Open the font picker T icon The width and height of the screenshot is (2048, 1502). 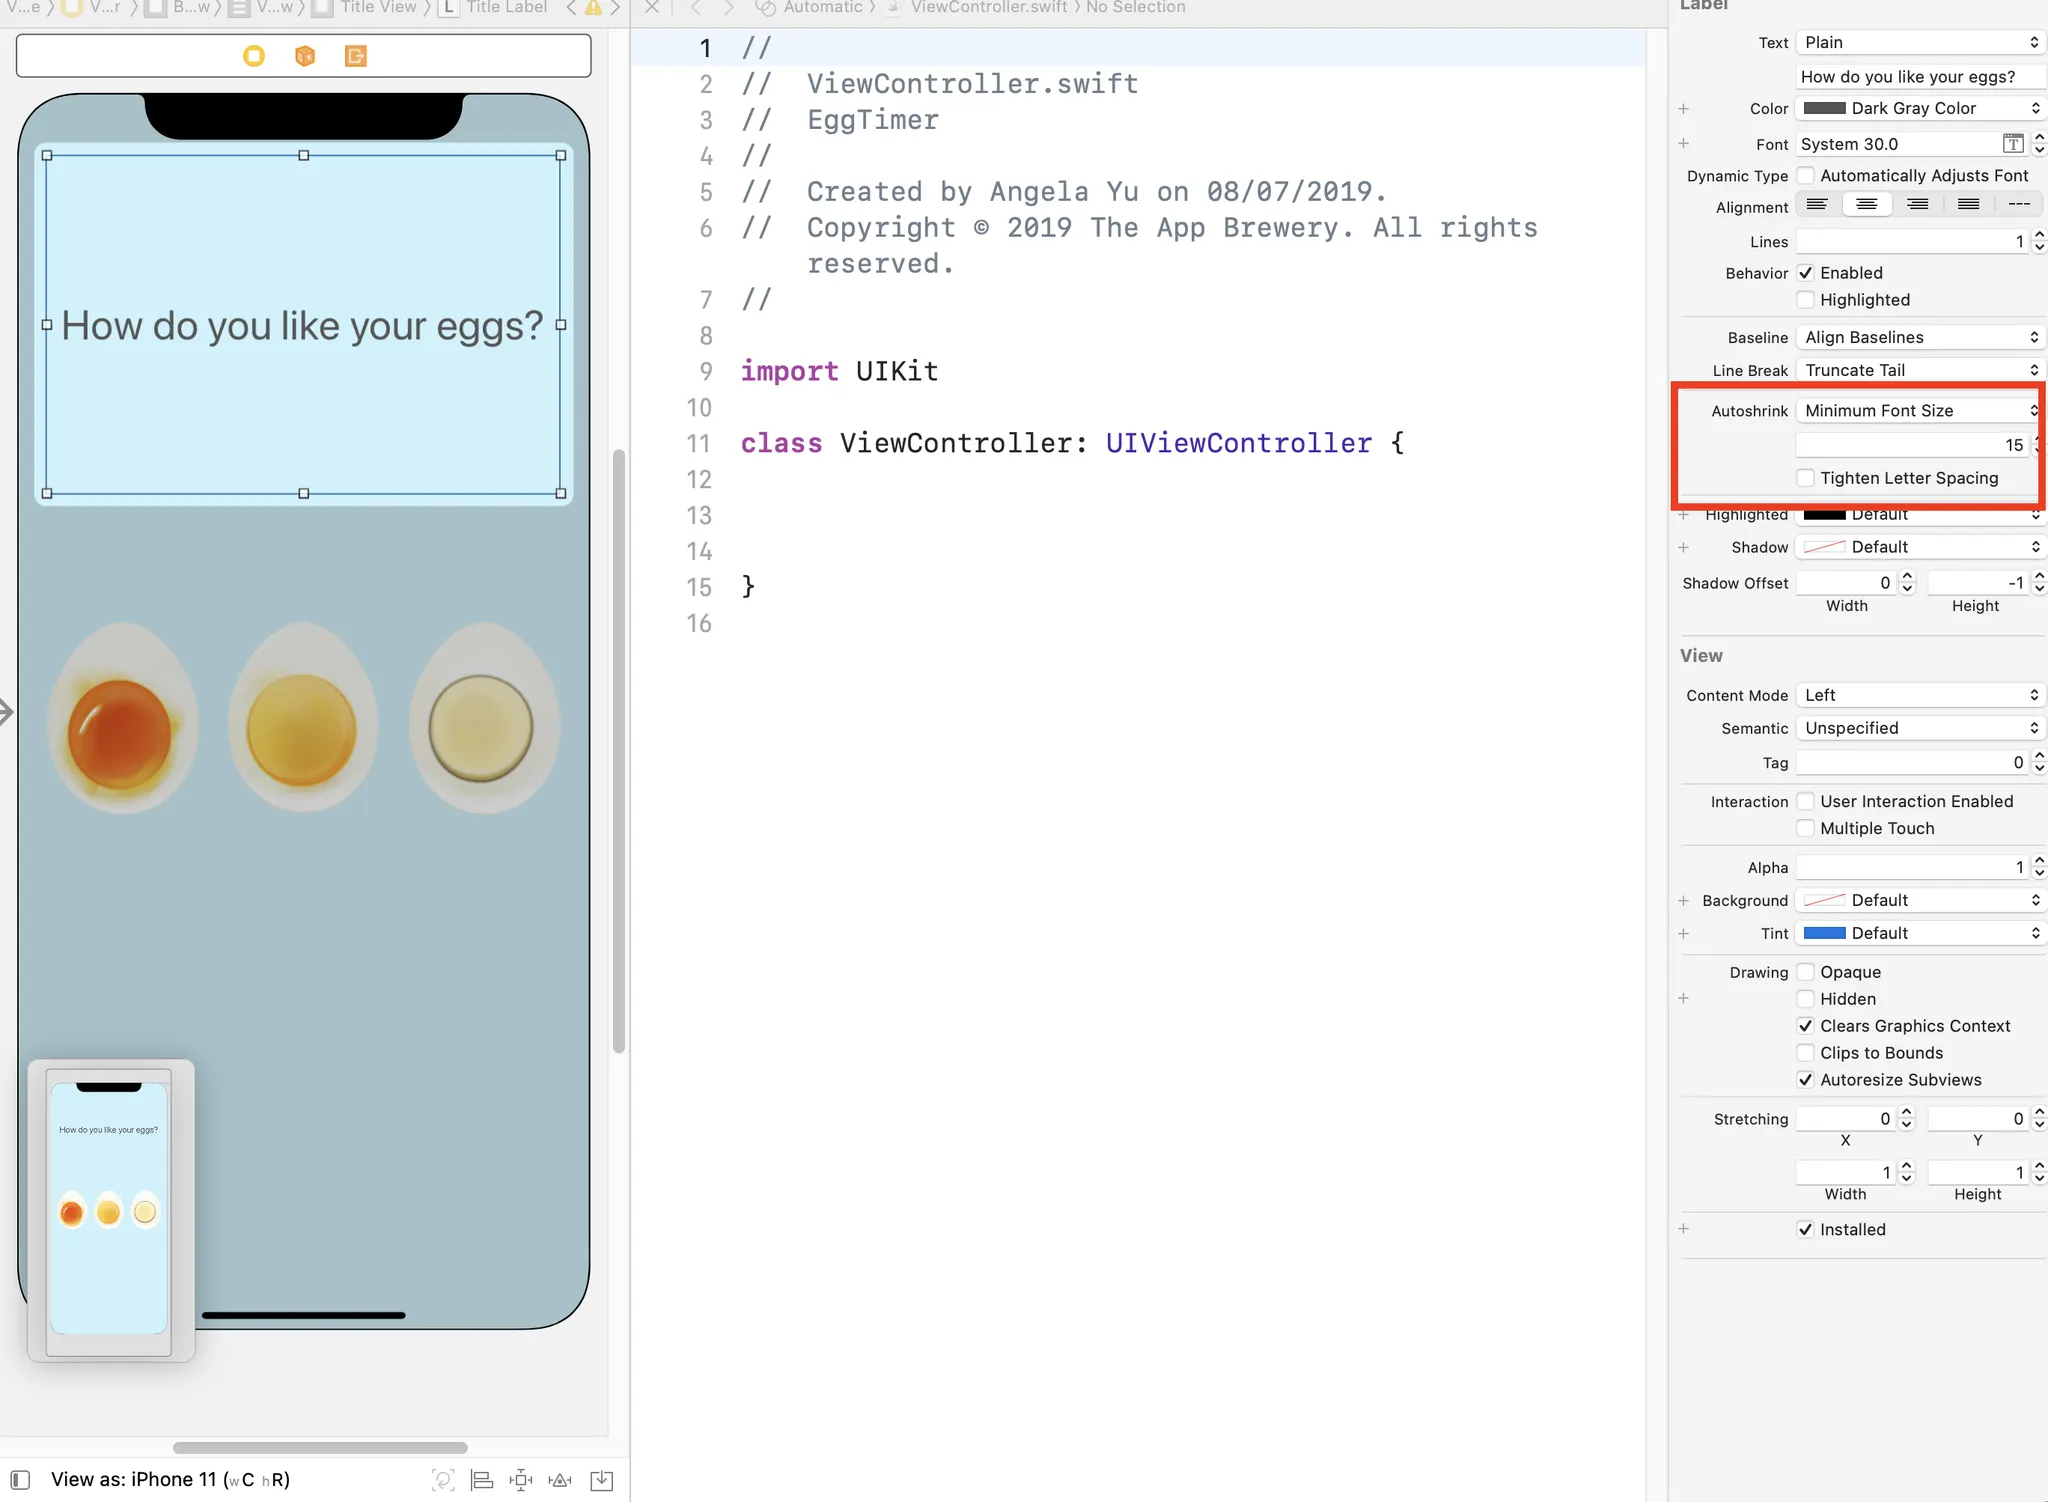(2013, 144)
